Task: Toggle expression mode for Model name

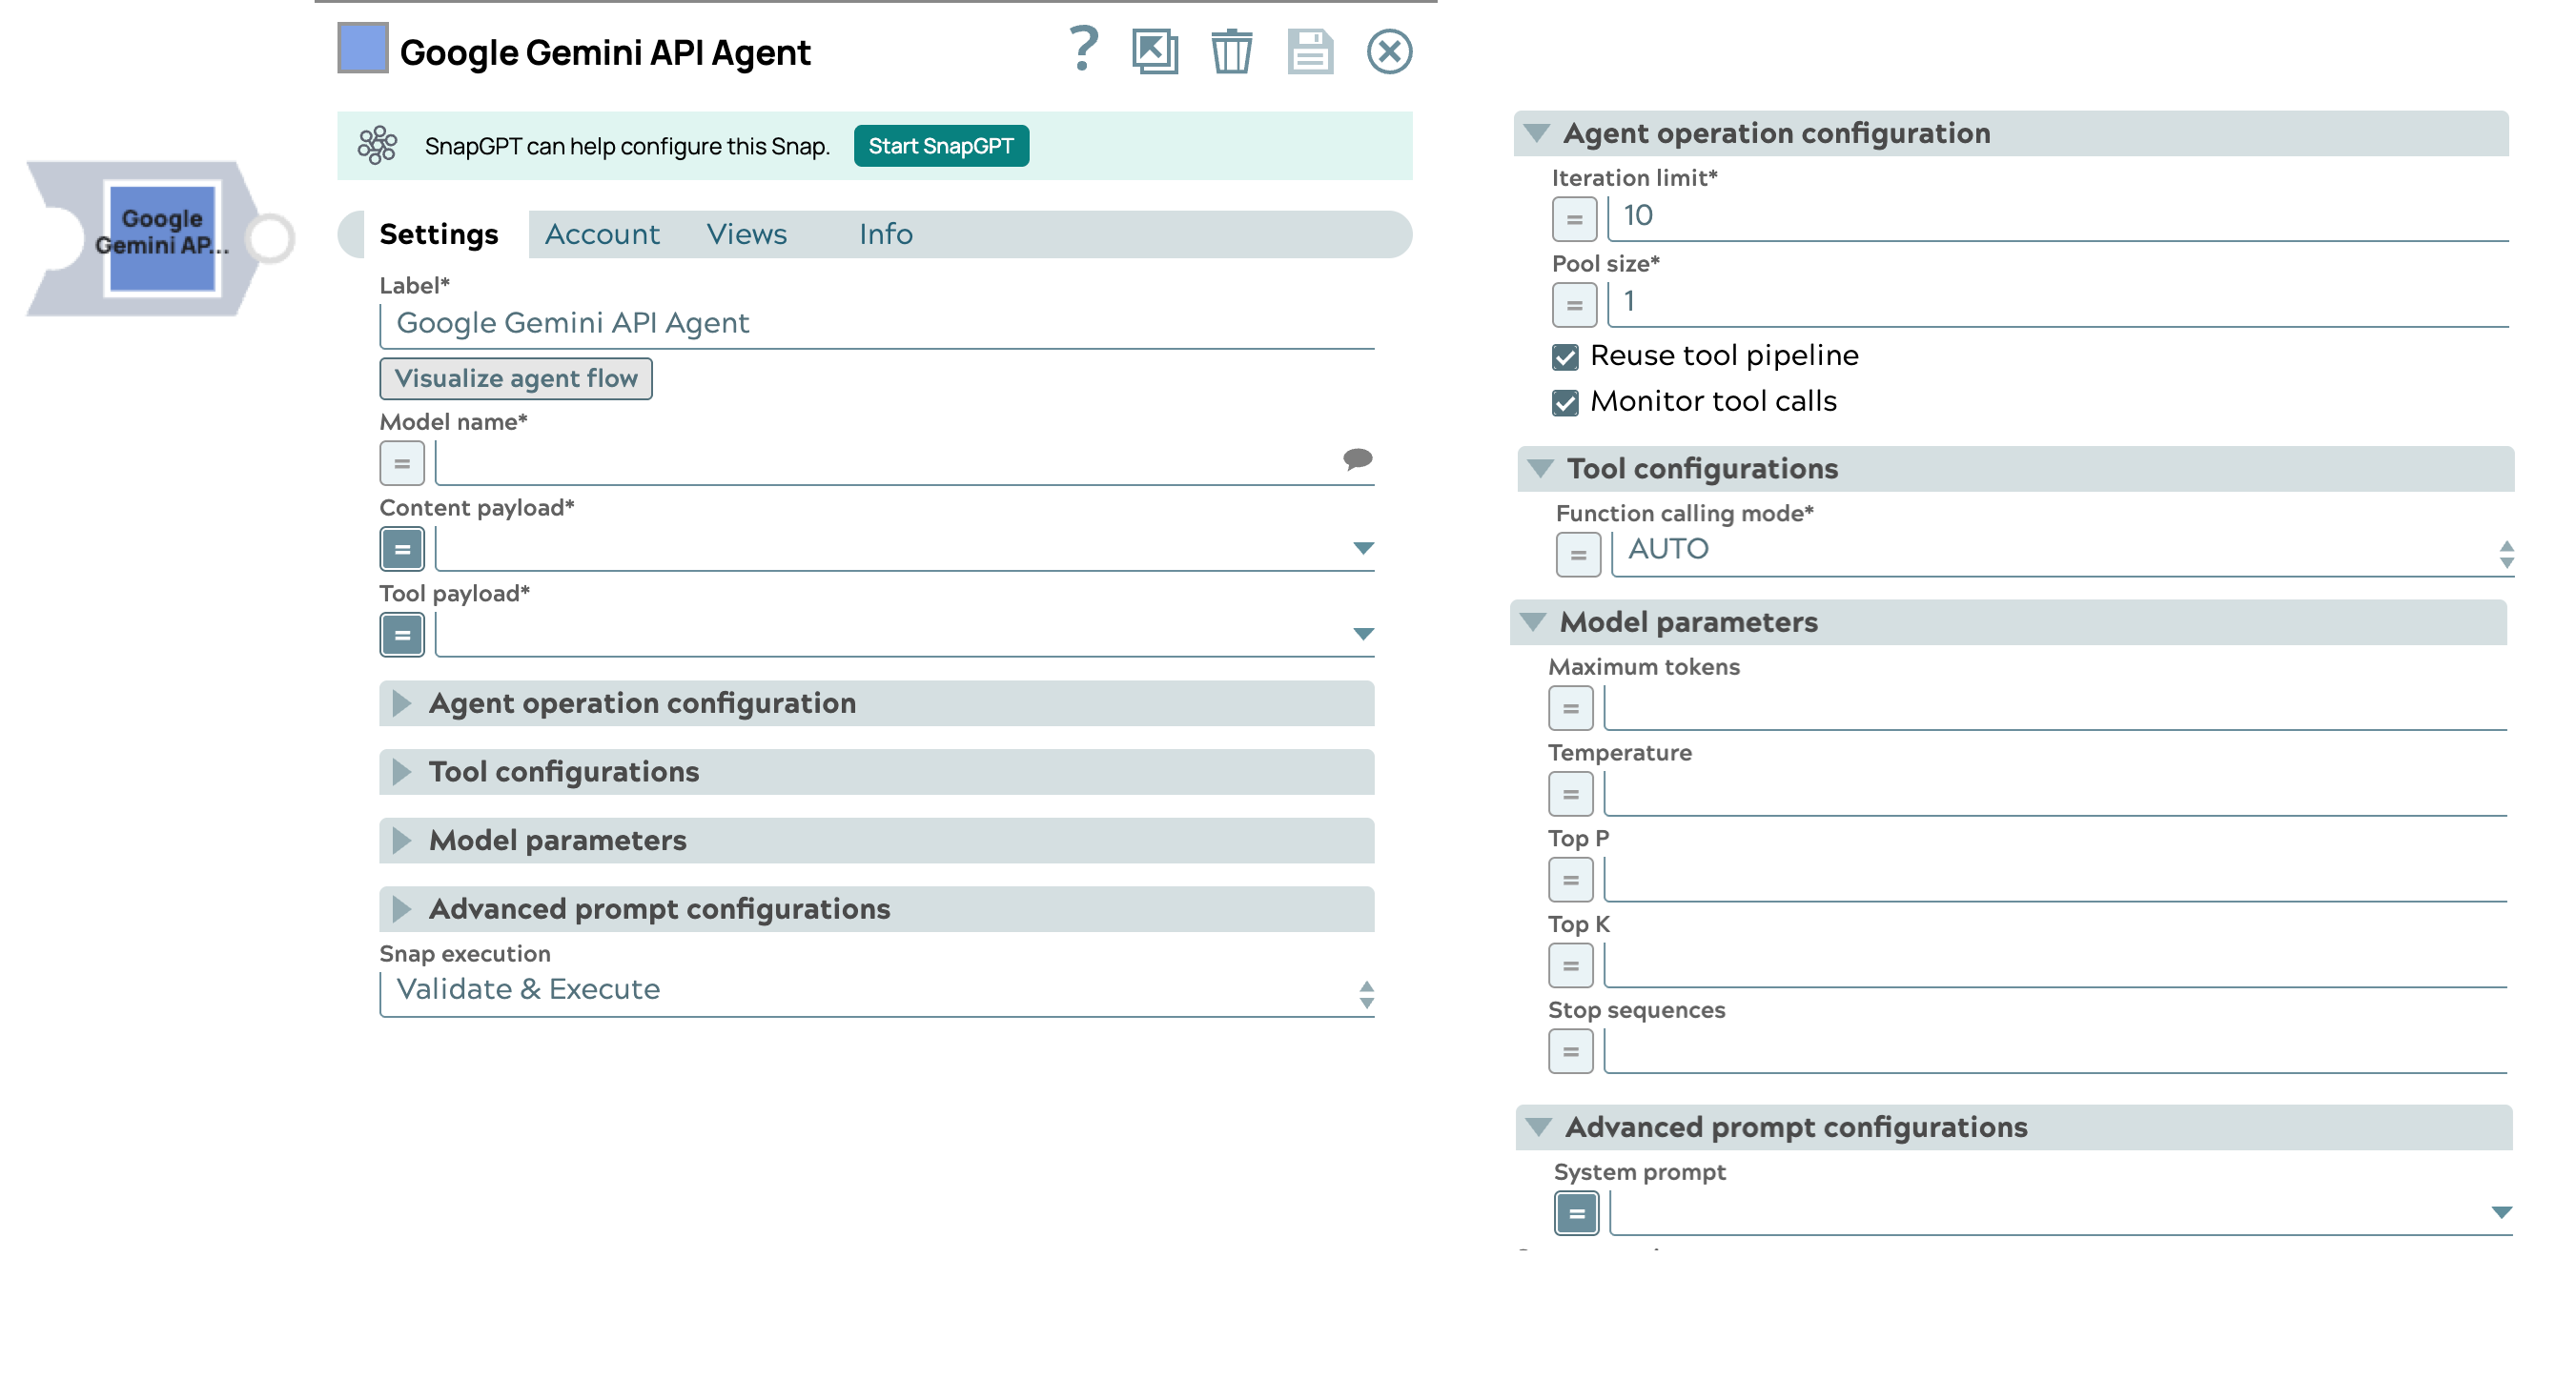Action: coord(401,463)
